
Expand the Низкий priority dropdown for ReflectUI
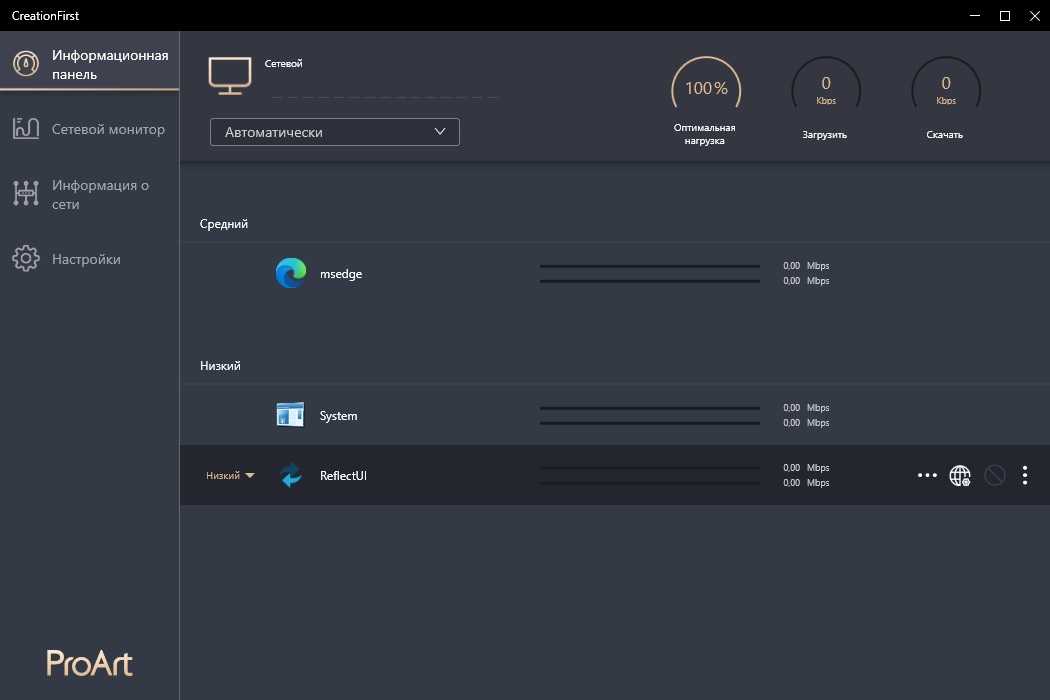tap(230, 476)
